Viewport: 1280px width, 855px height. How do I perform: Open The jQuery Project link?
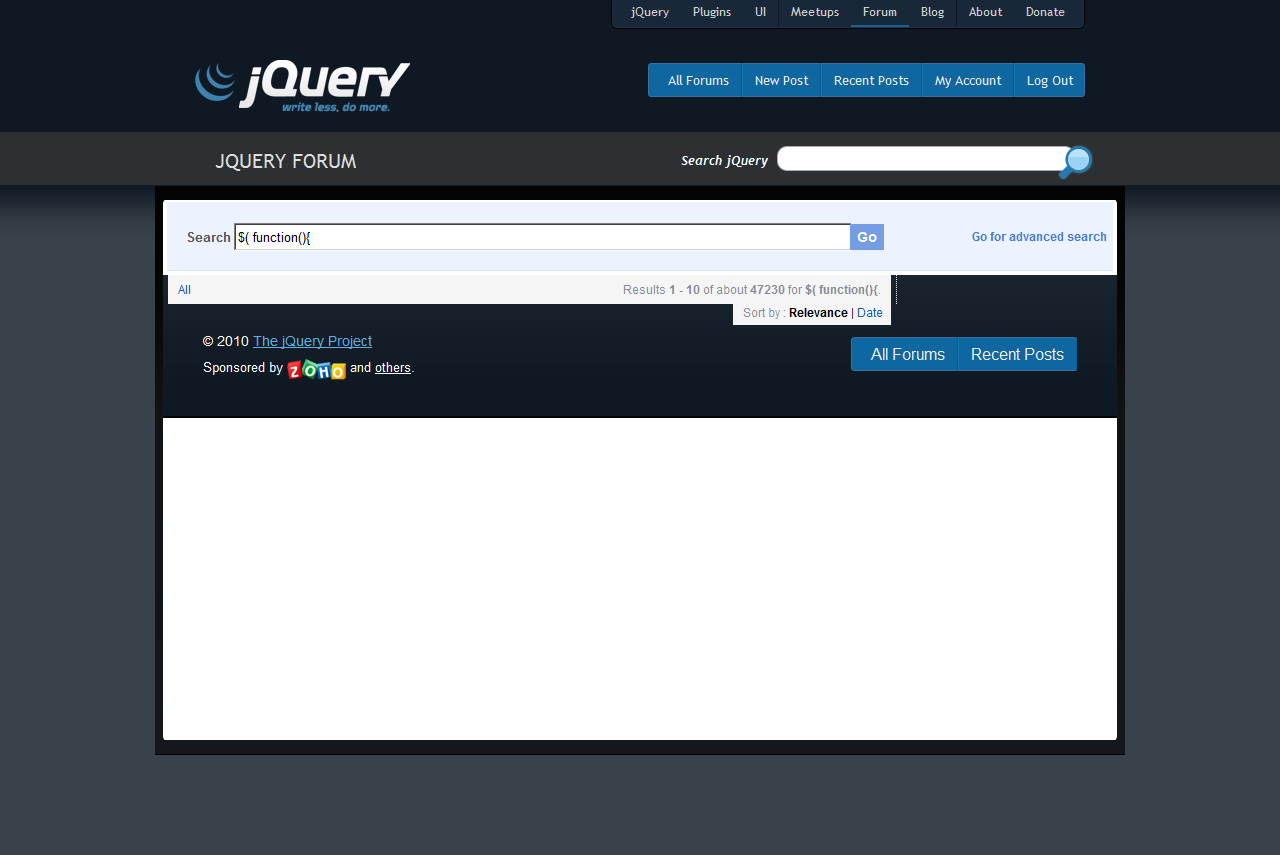click(312, 341)
